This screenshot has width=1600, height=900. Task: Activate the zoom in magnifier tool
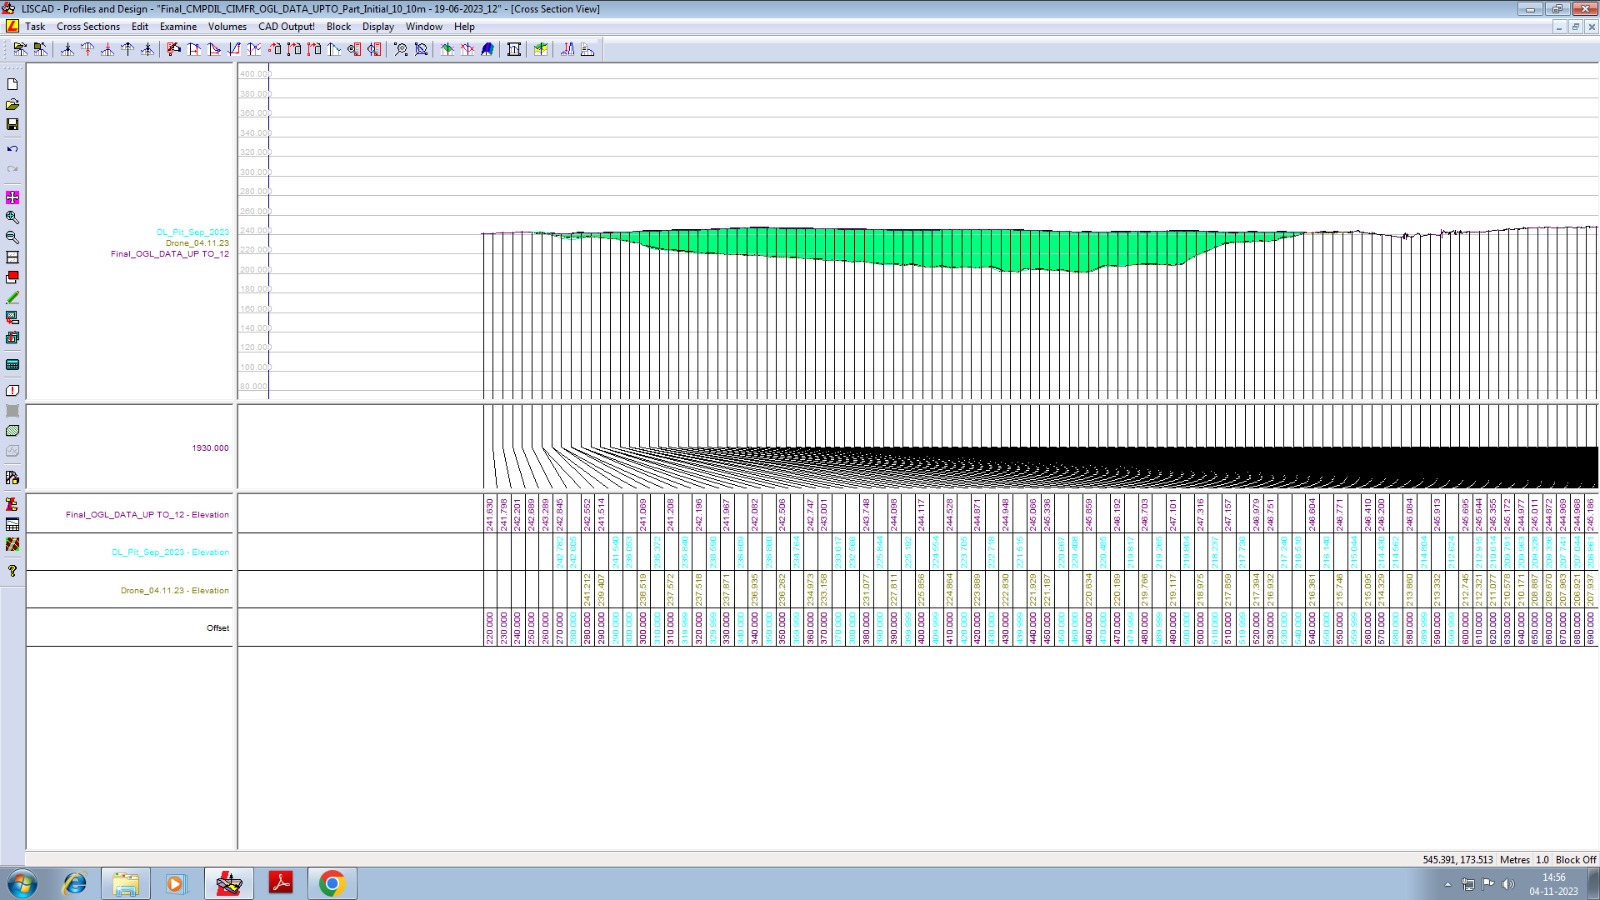point(12,217)
